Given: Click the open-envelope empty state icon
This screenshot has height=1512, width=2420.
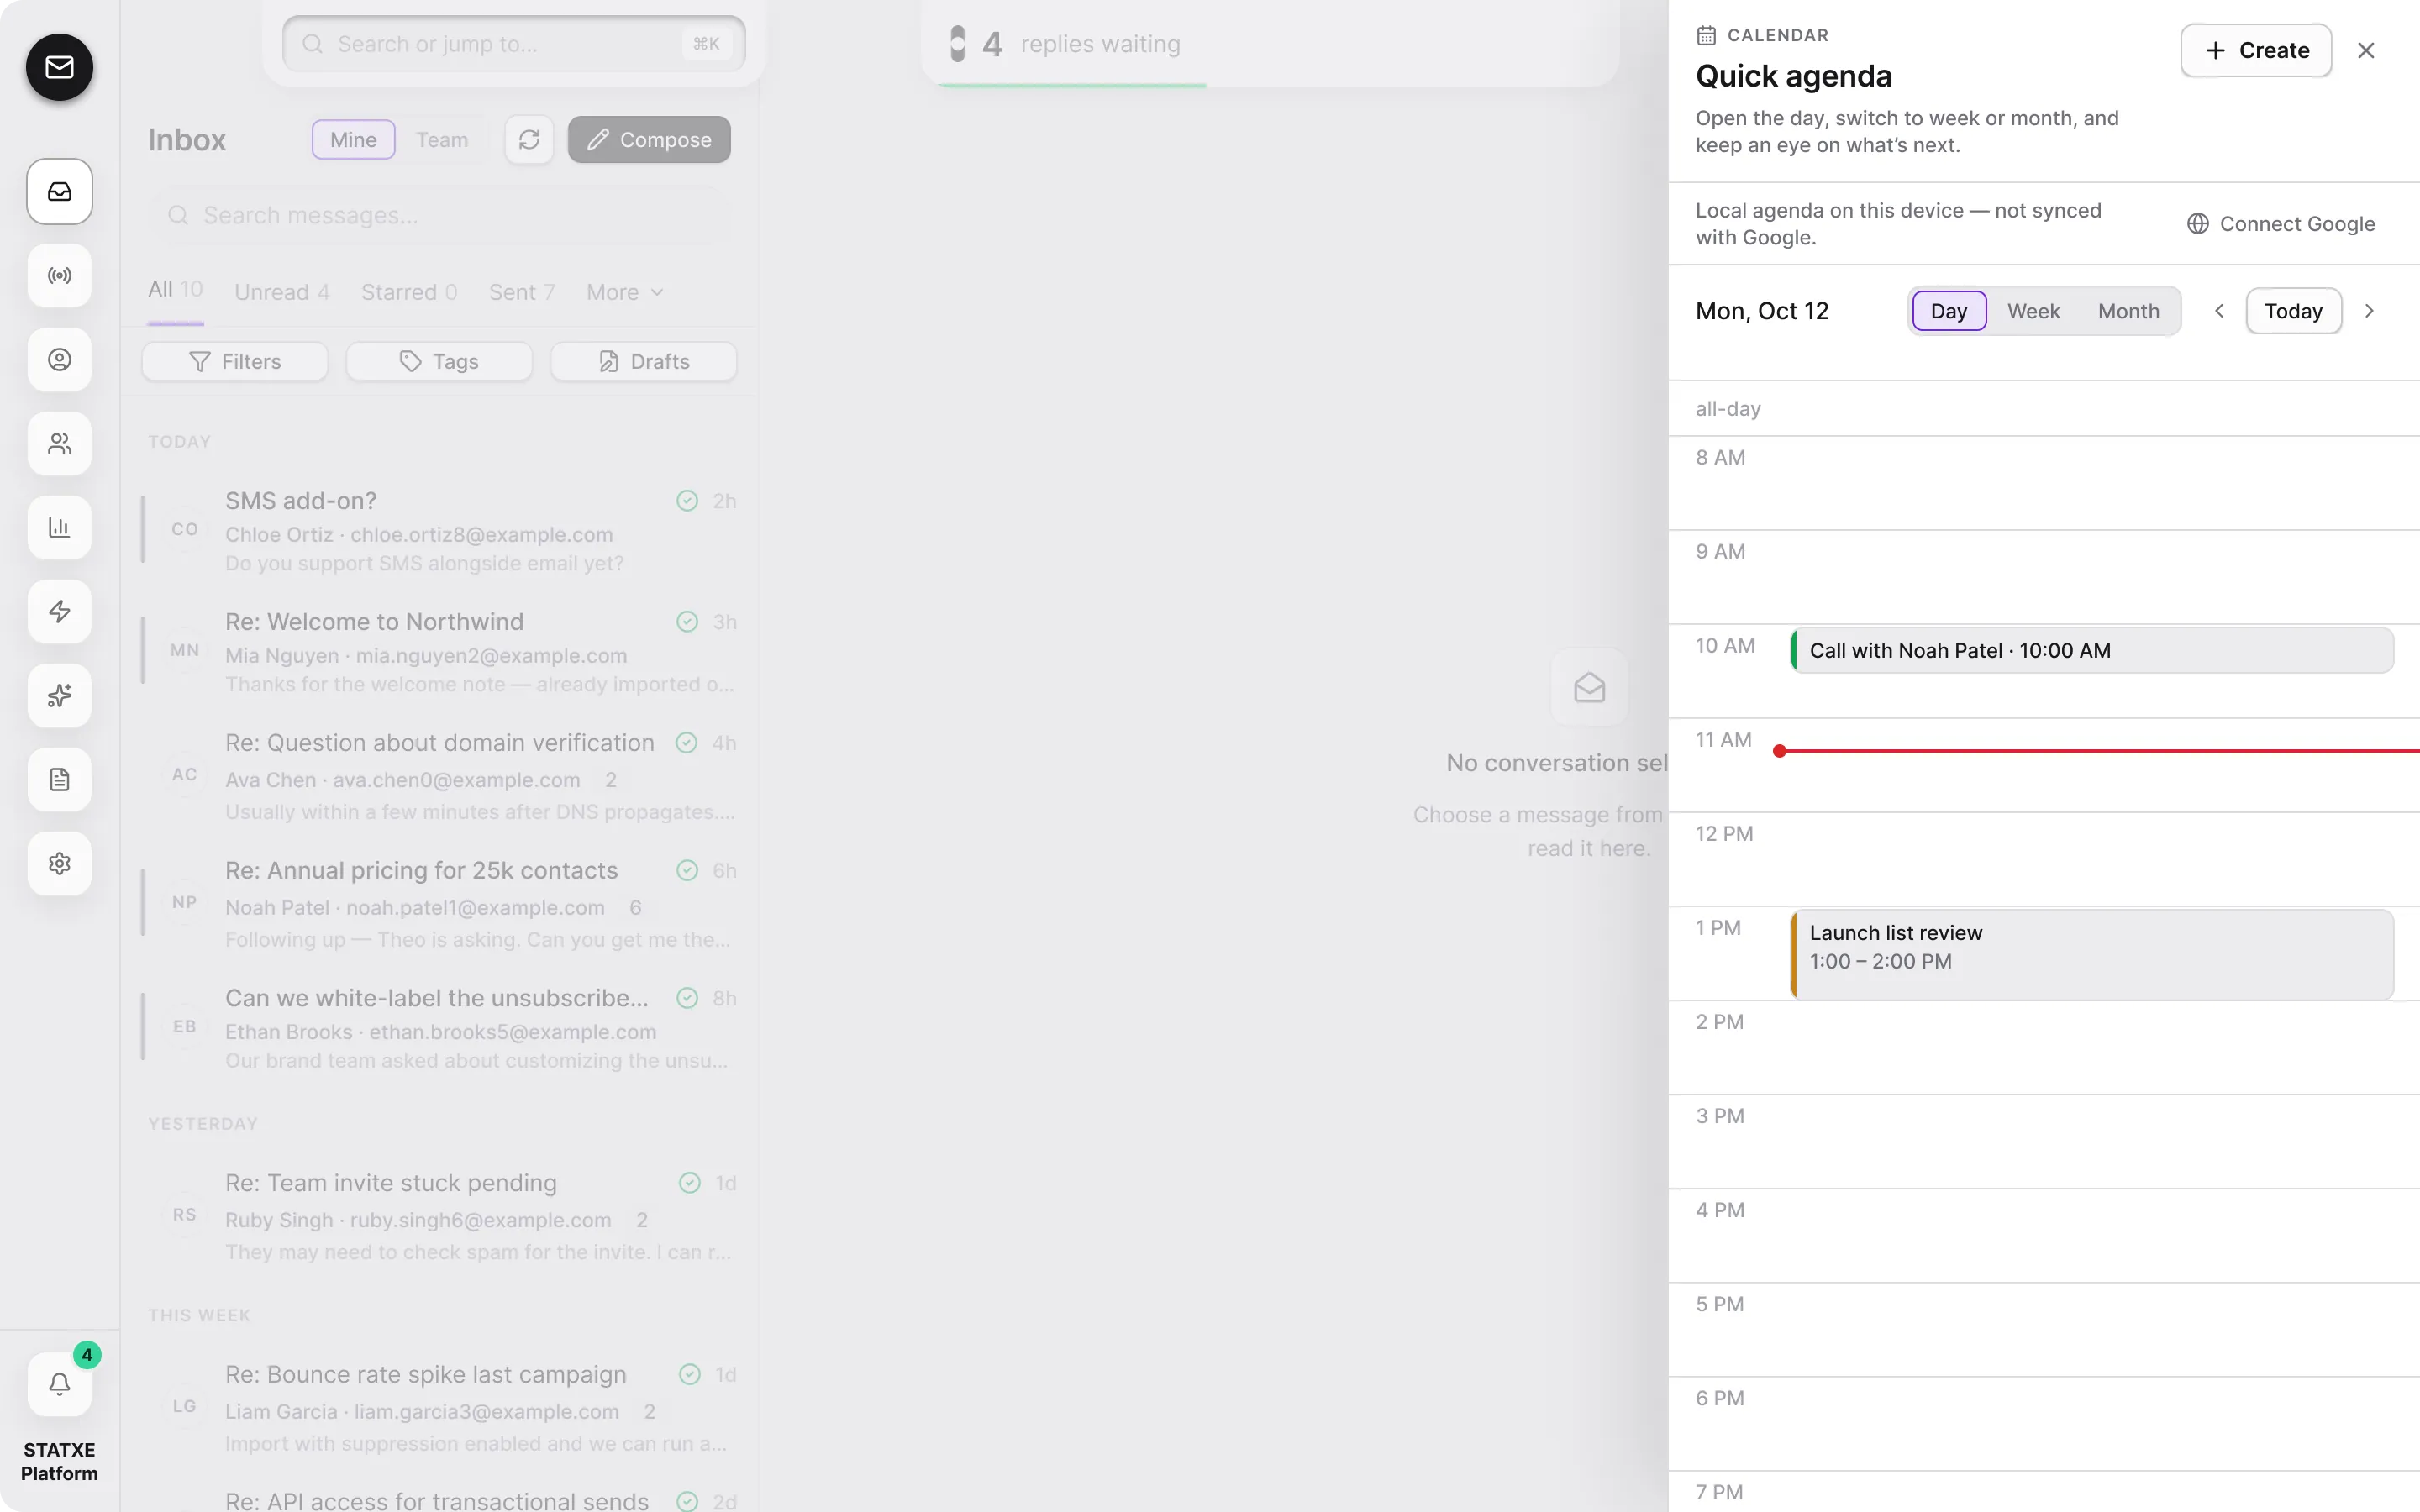Looking at the screenshot, I should 1589,687.
